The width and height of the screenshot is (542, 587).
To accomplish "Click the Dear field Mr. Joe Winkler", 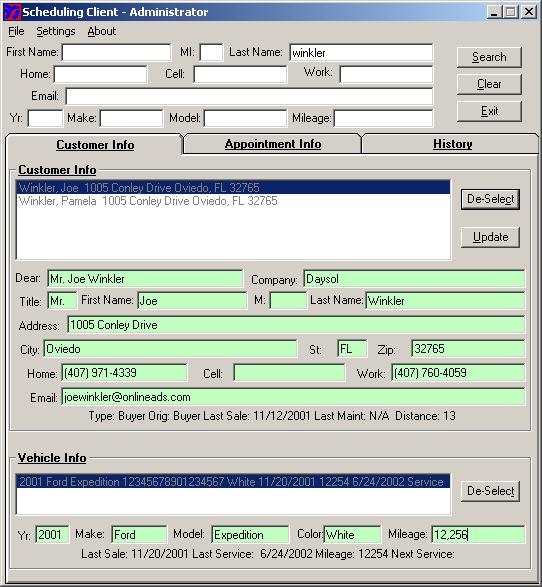I will [x=145, y=279].
